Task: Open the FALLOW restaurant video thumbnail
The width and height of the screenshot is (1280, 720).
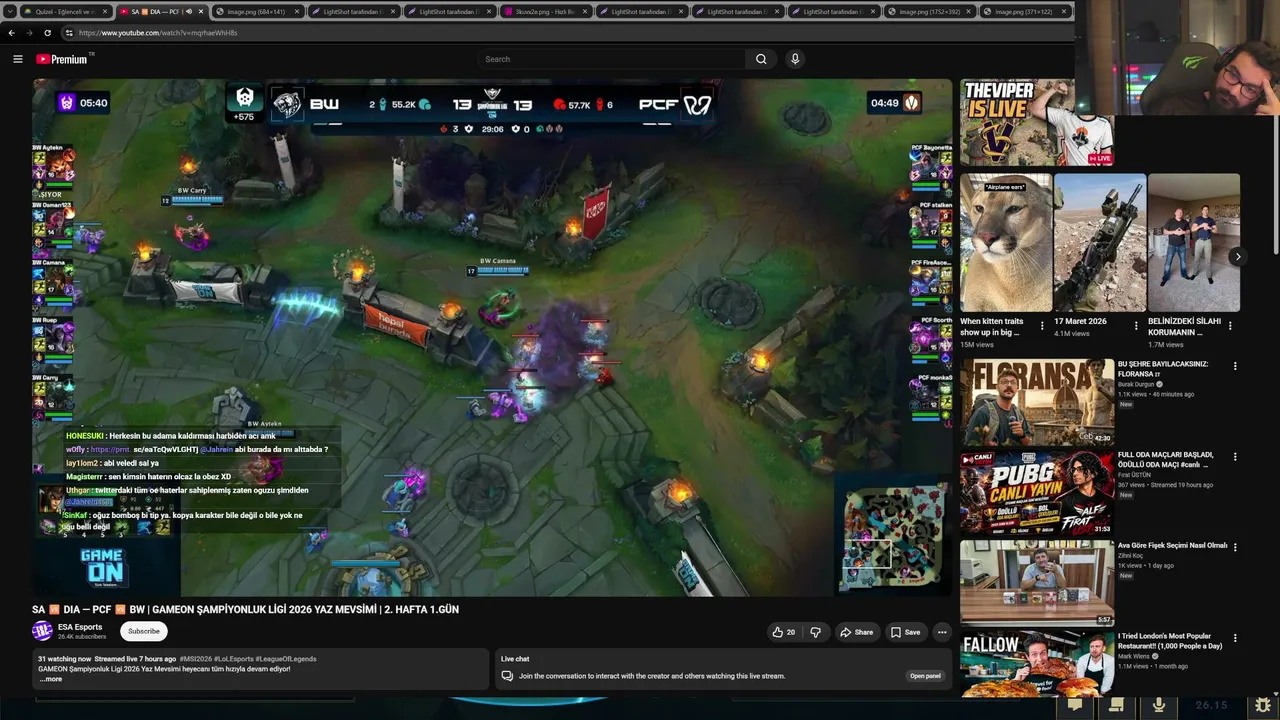Action: [x=1037, y=663]
